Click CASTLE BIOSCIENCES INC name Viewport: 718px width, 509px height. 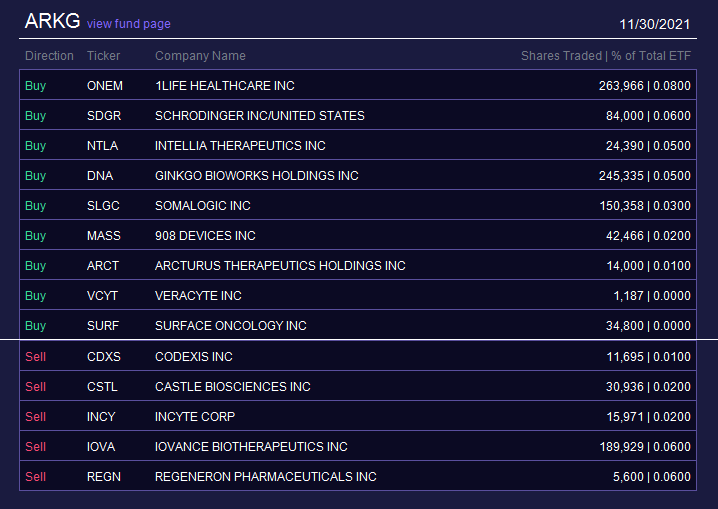click(x=233, y=387)
